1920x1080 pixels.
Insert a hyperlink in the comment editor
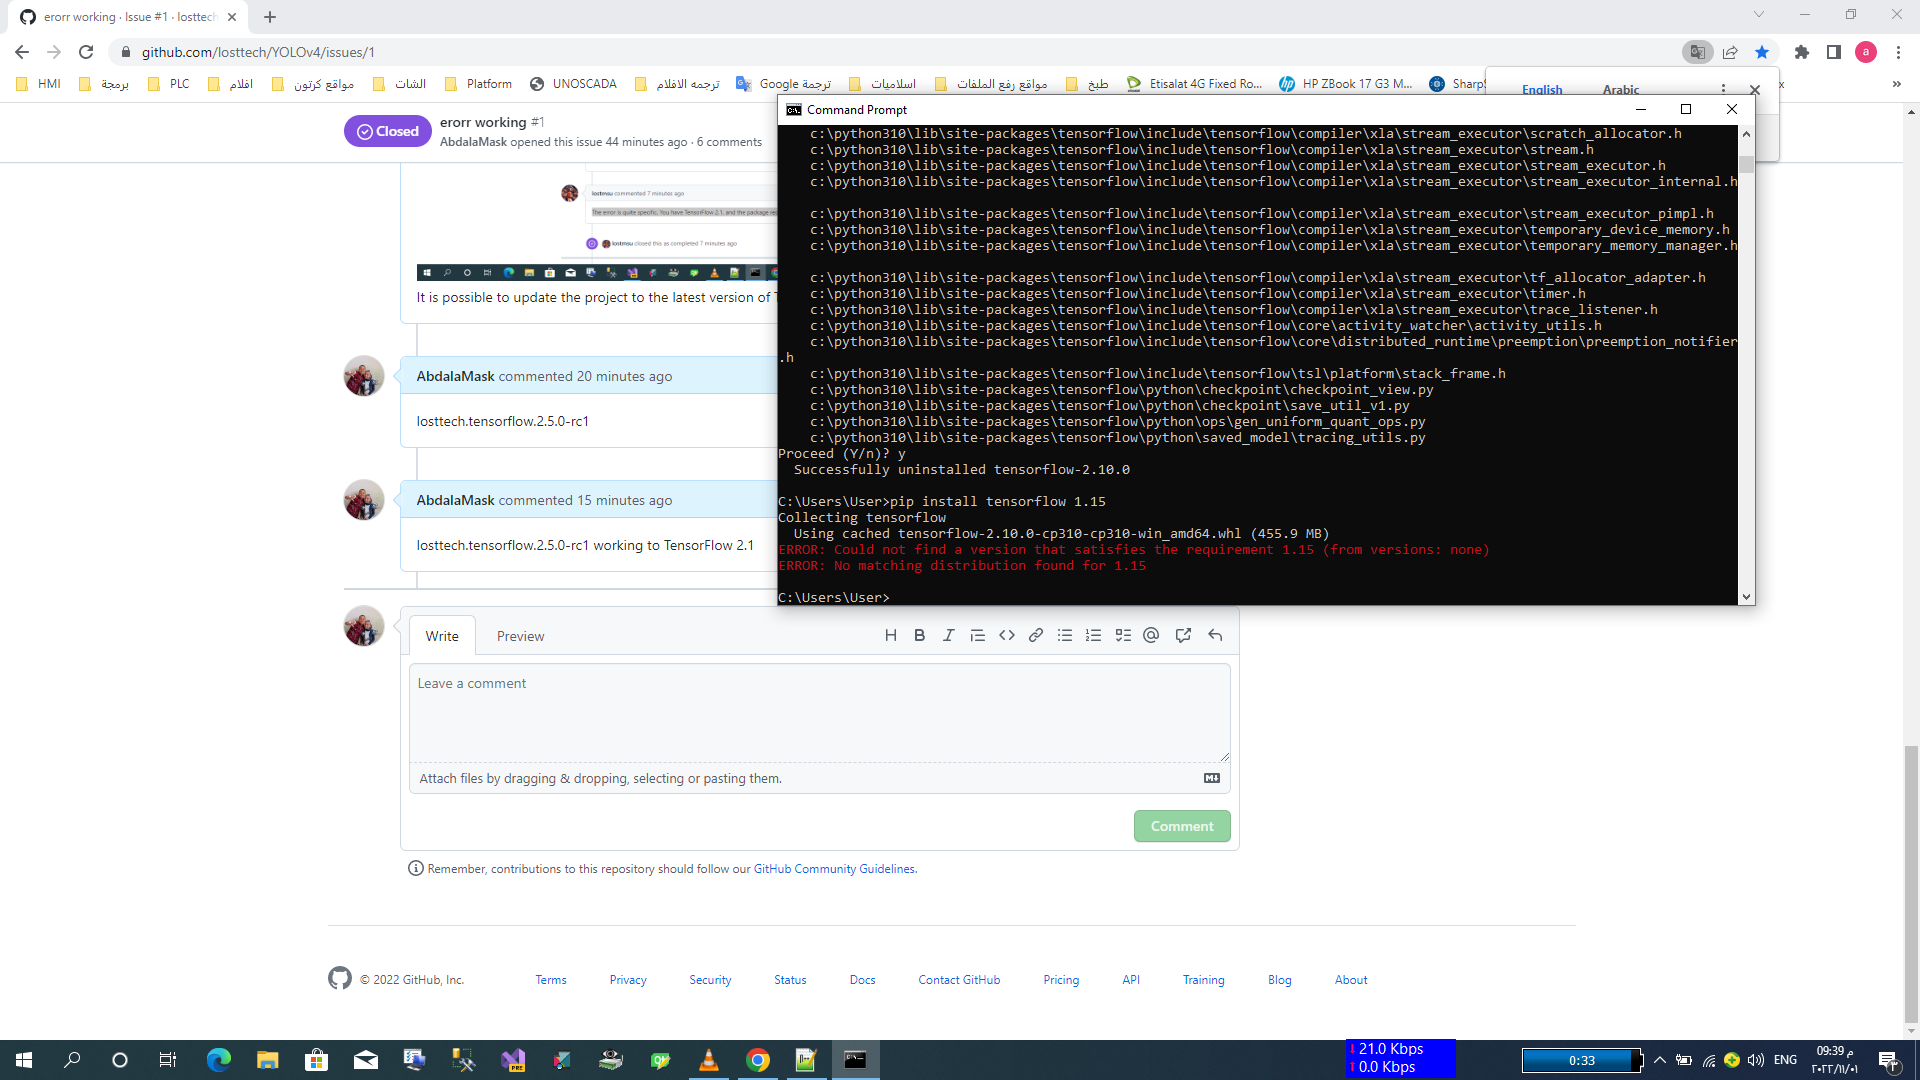(x=1036, y=635)
